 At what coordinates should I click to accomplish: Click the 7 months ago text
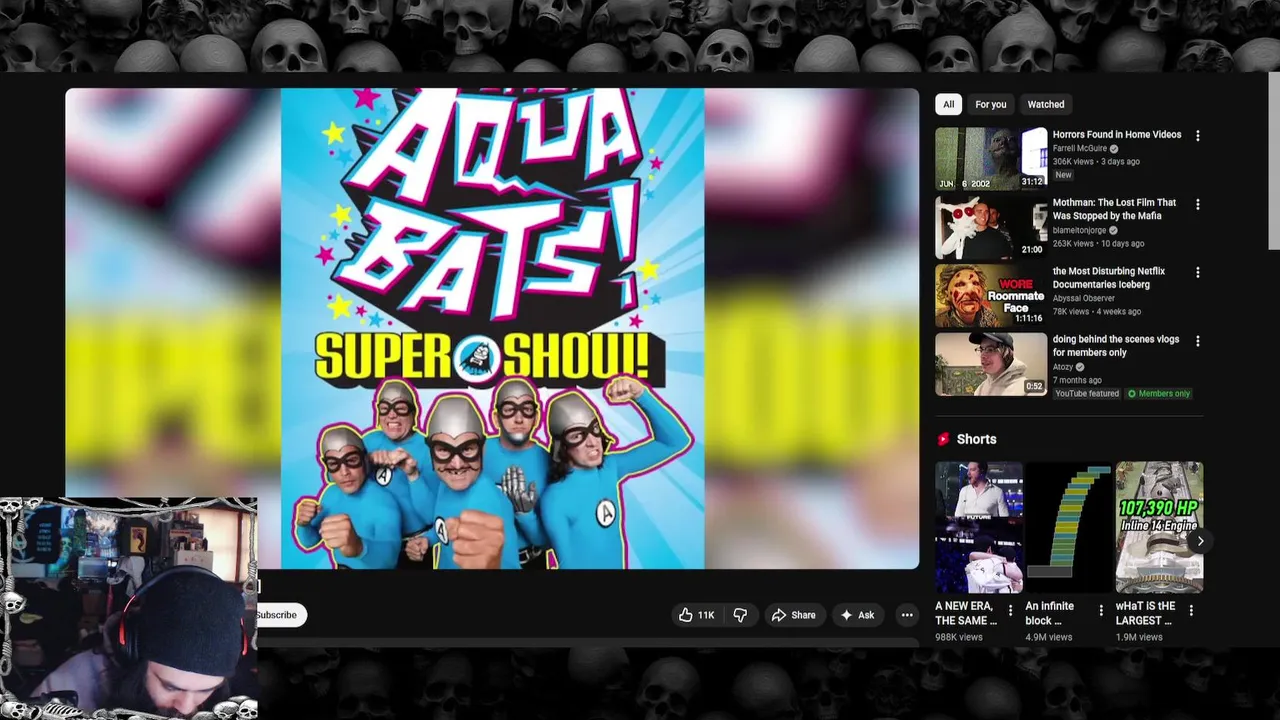1077,380
